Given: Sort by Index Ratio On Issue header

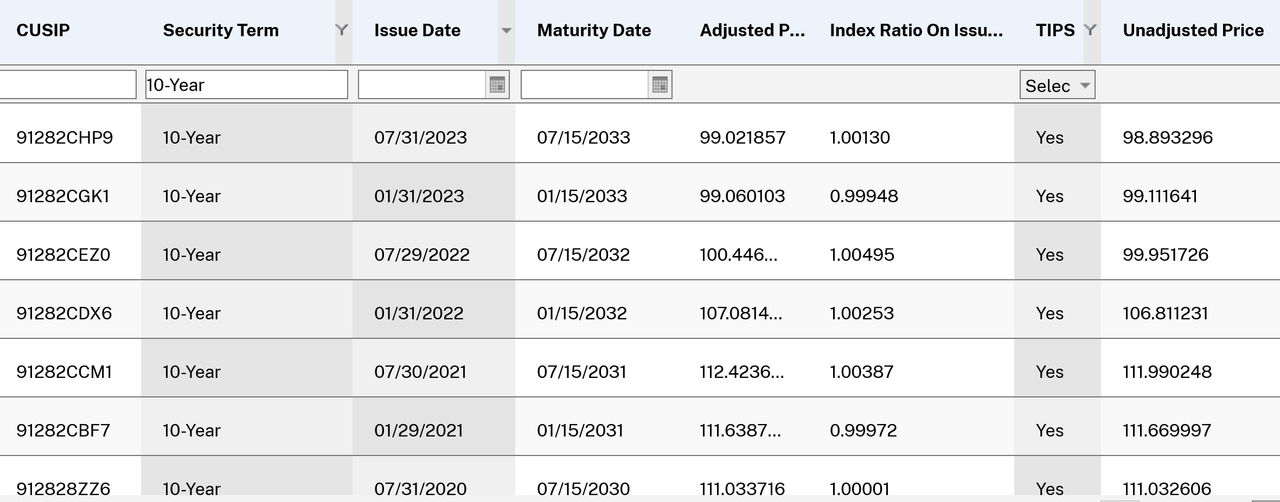Looking at the screenshot, I should [x=916, y=30].
